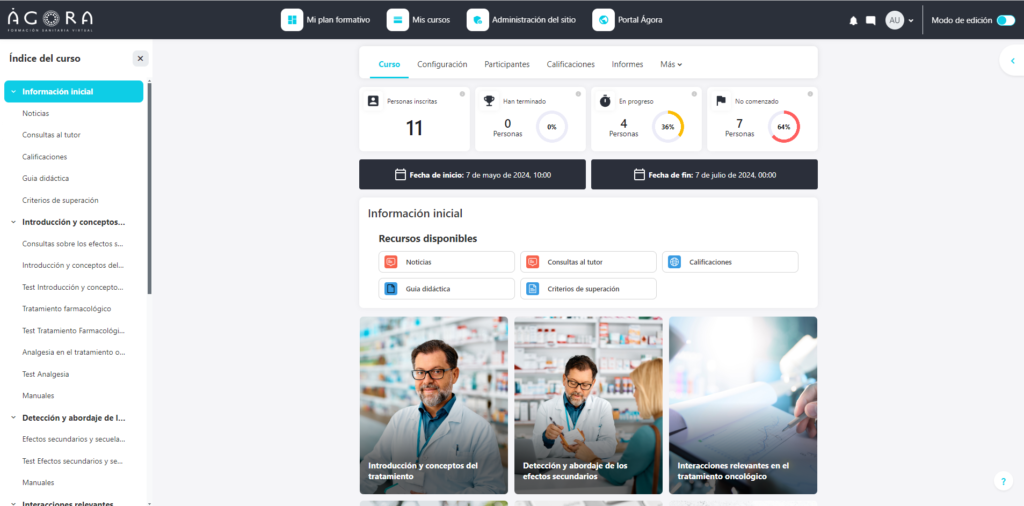The height and width of the screenshot is (506, 1024).
Task: Open Administración del sitio icon
Action: tap(477, 20)
